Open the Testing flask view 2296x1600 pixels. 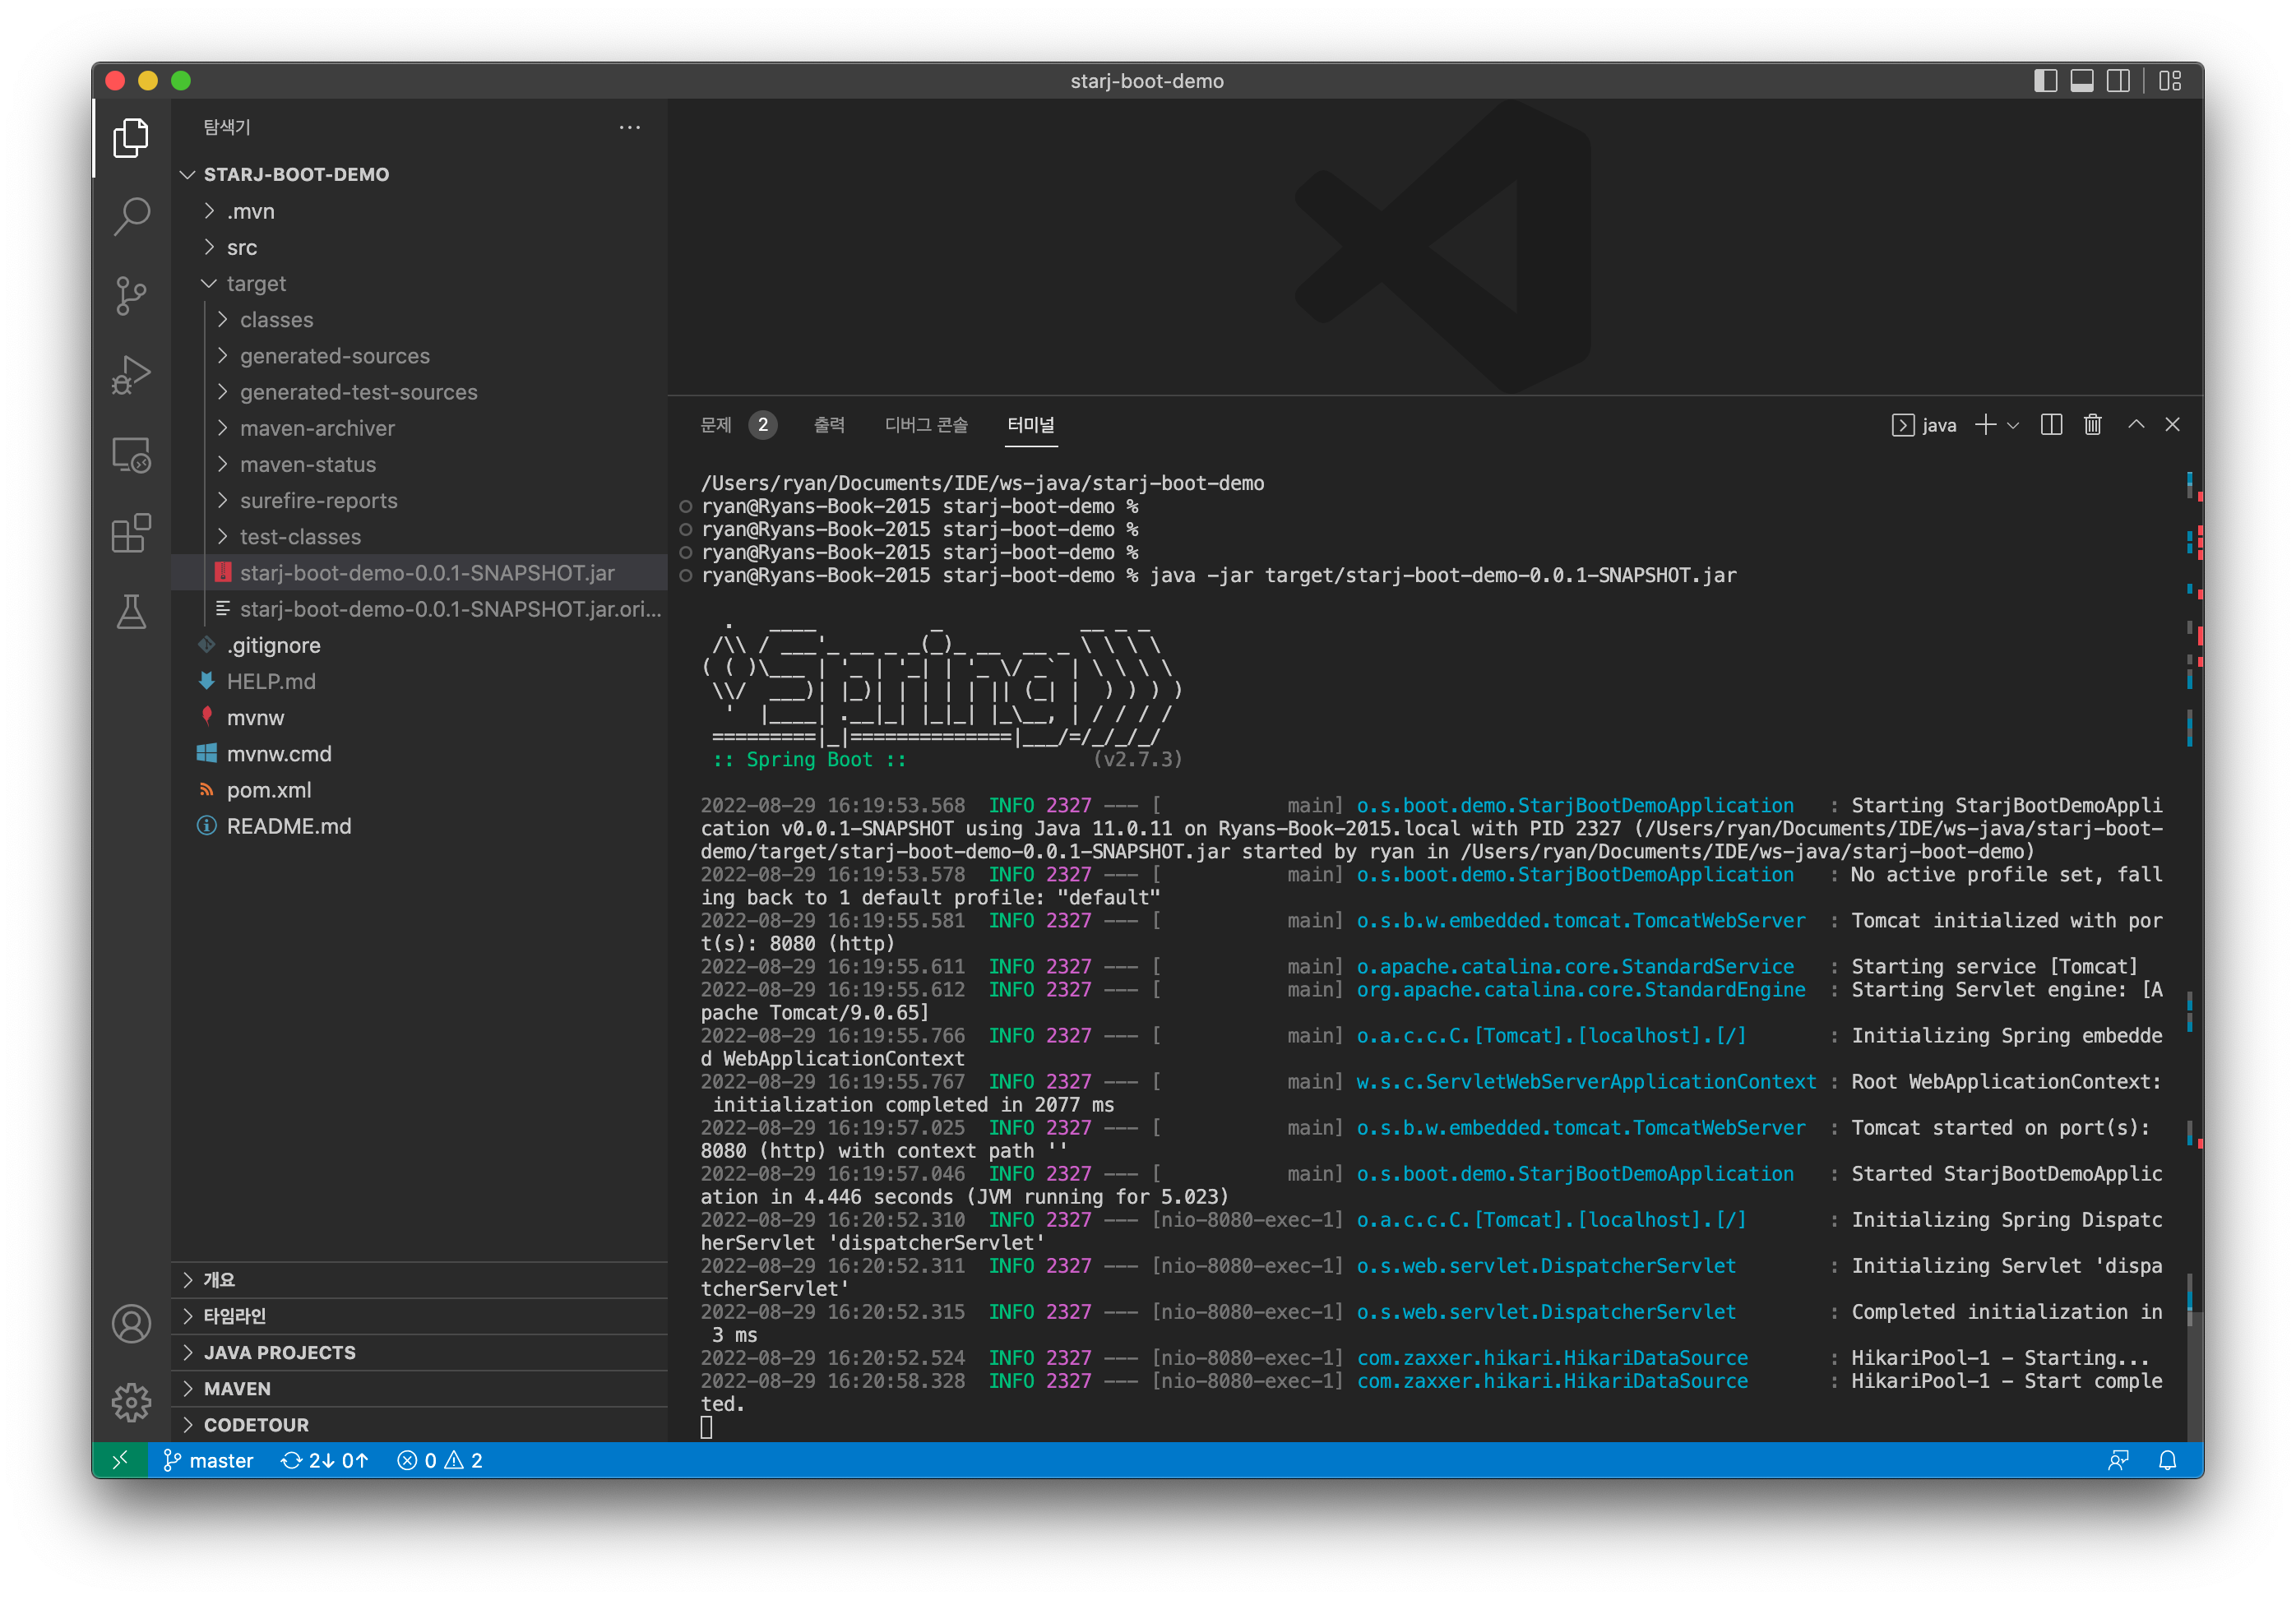[131, 612]
